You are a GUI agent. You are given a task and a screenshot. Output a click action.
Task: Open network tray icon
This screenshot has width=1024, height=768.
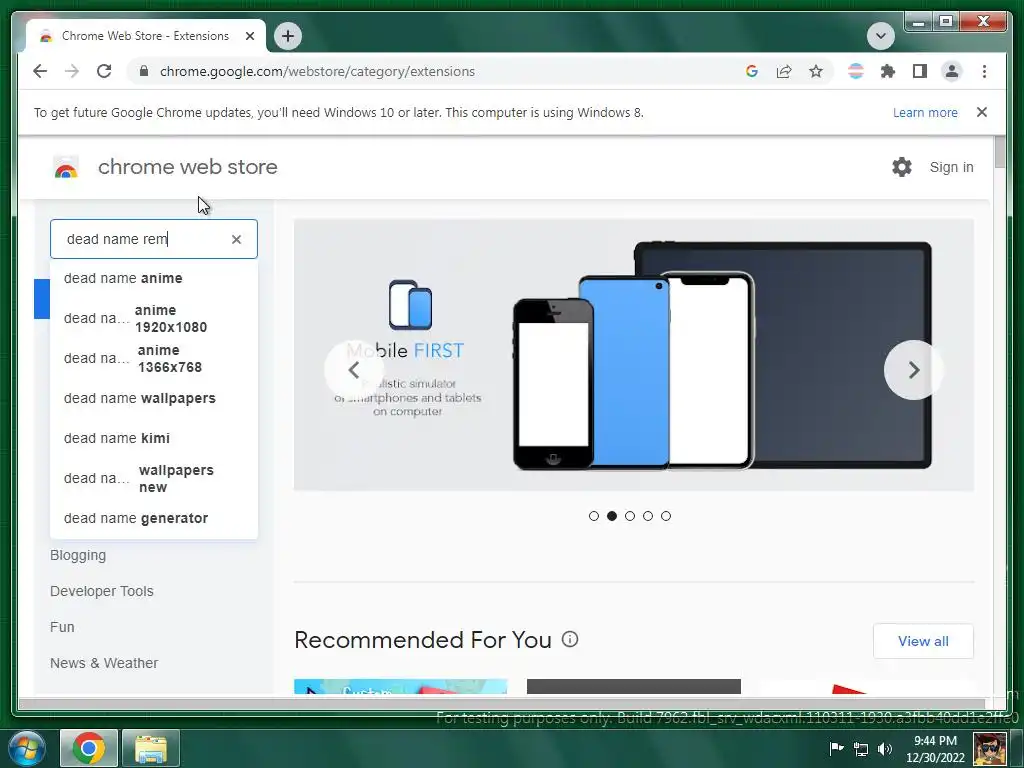(861, 749)
